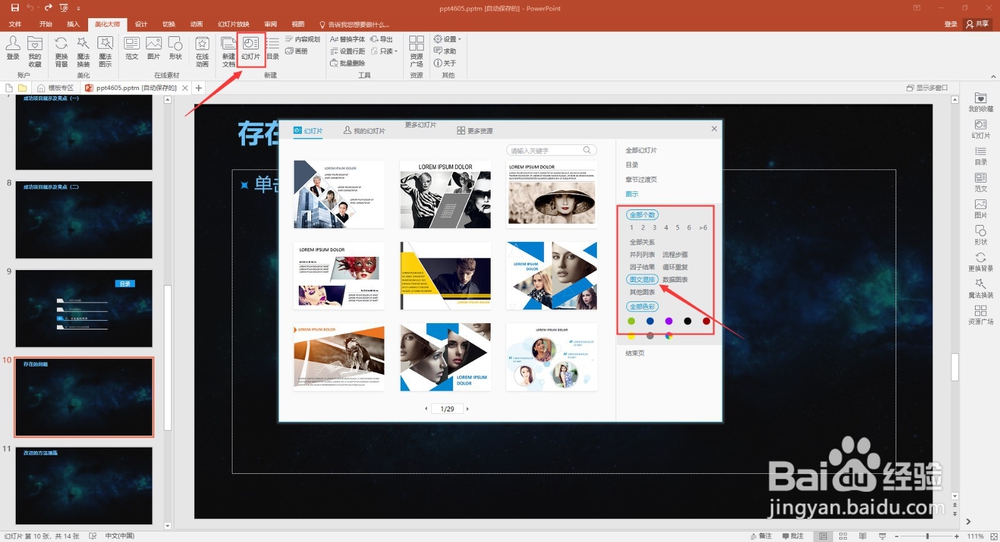1000x542 pixels.
Task: Switch to the 动画 ribbon tab
Action: coord(196,24)
